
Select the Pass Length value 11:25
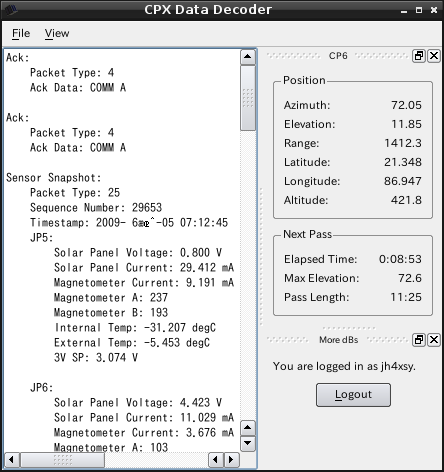pos(406,297)
